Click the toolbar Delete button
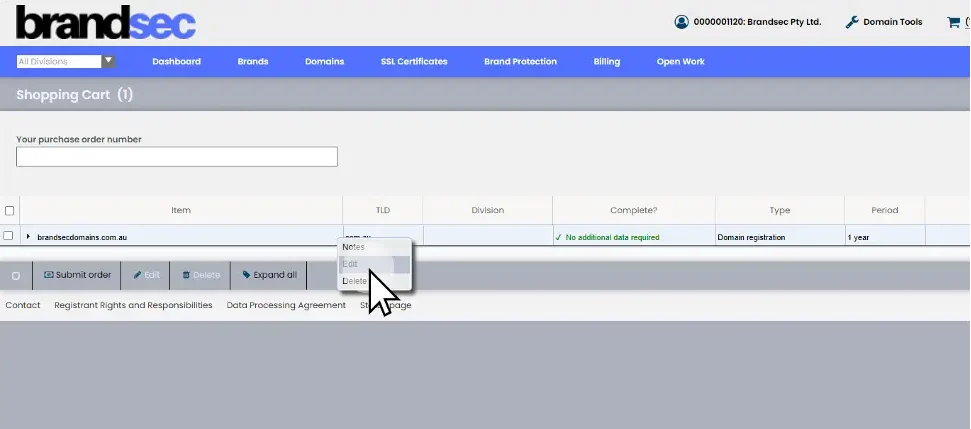 200,275
